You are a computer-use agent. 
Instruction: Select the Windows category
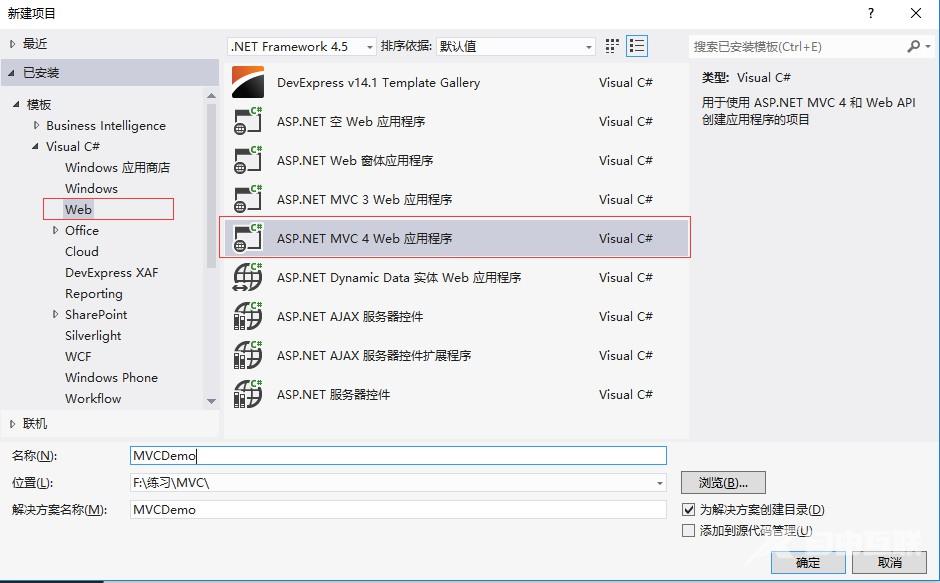tap(91, 188)
